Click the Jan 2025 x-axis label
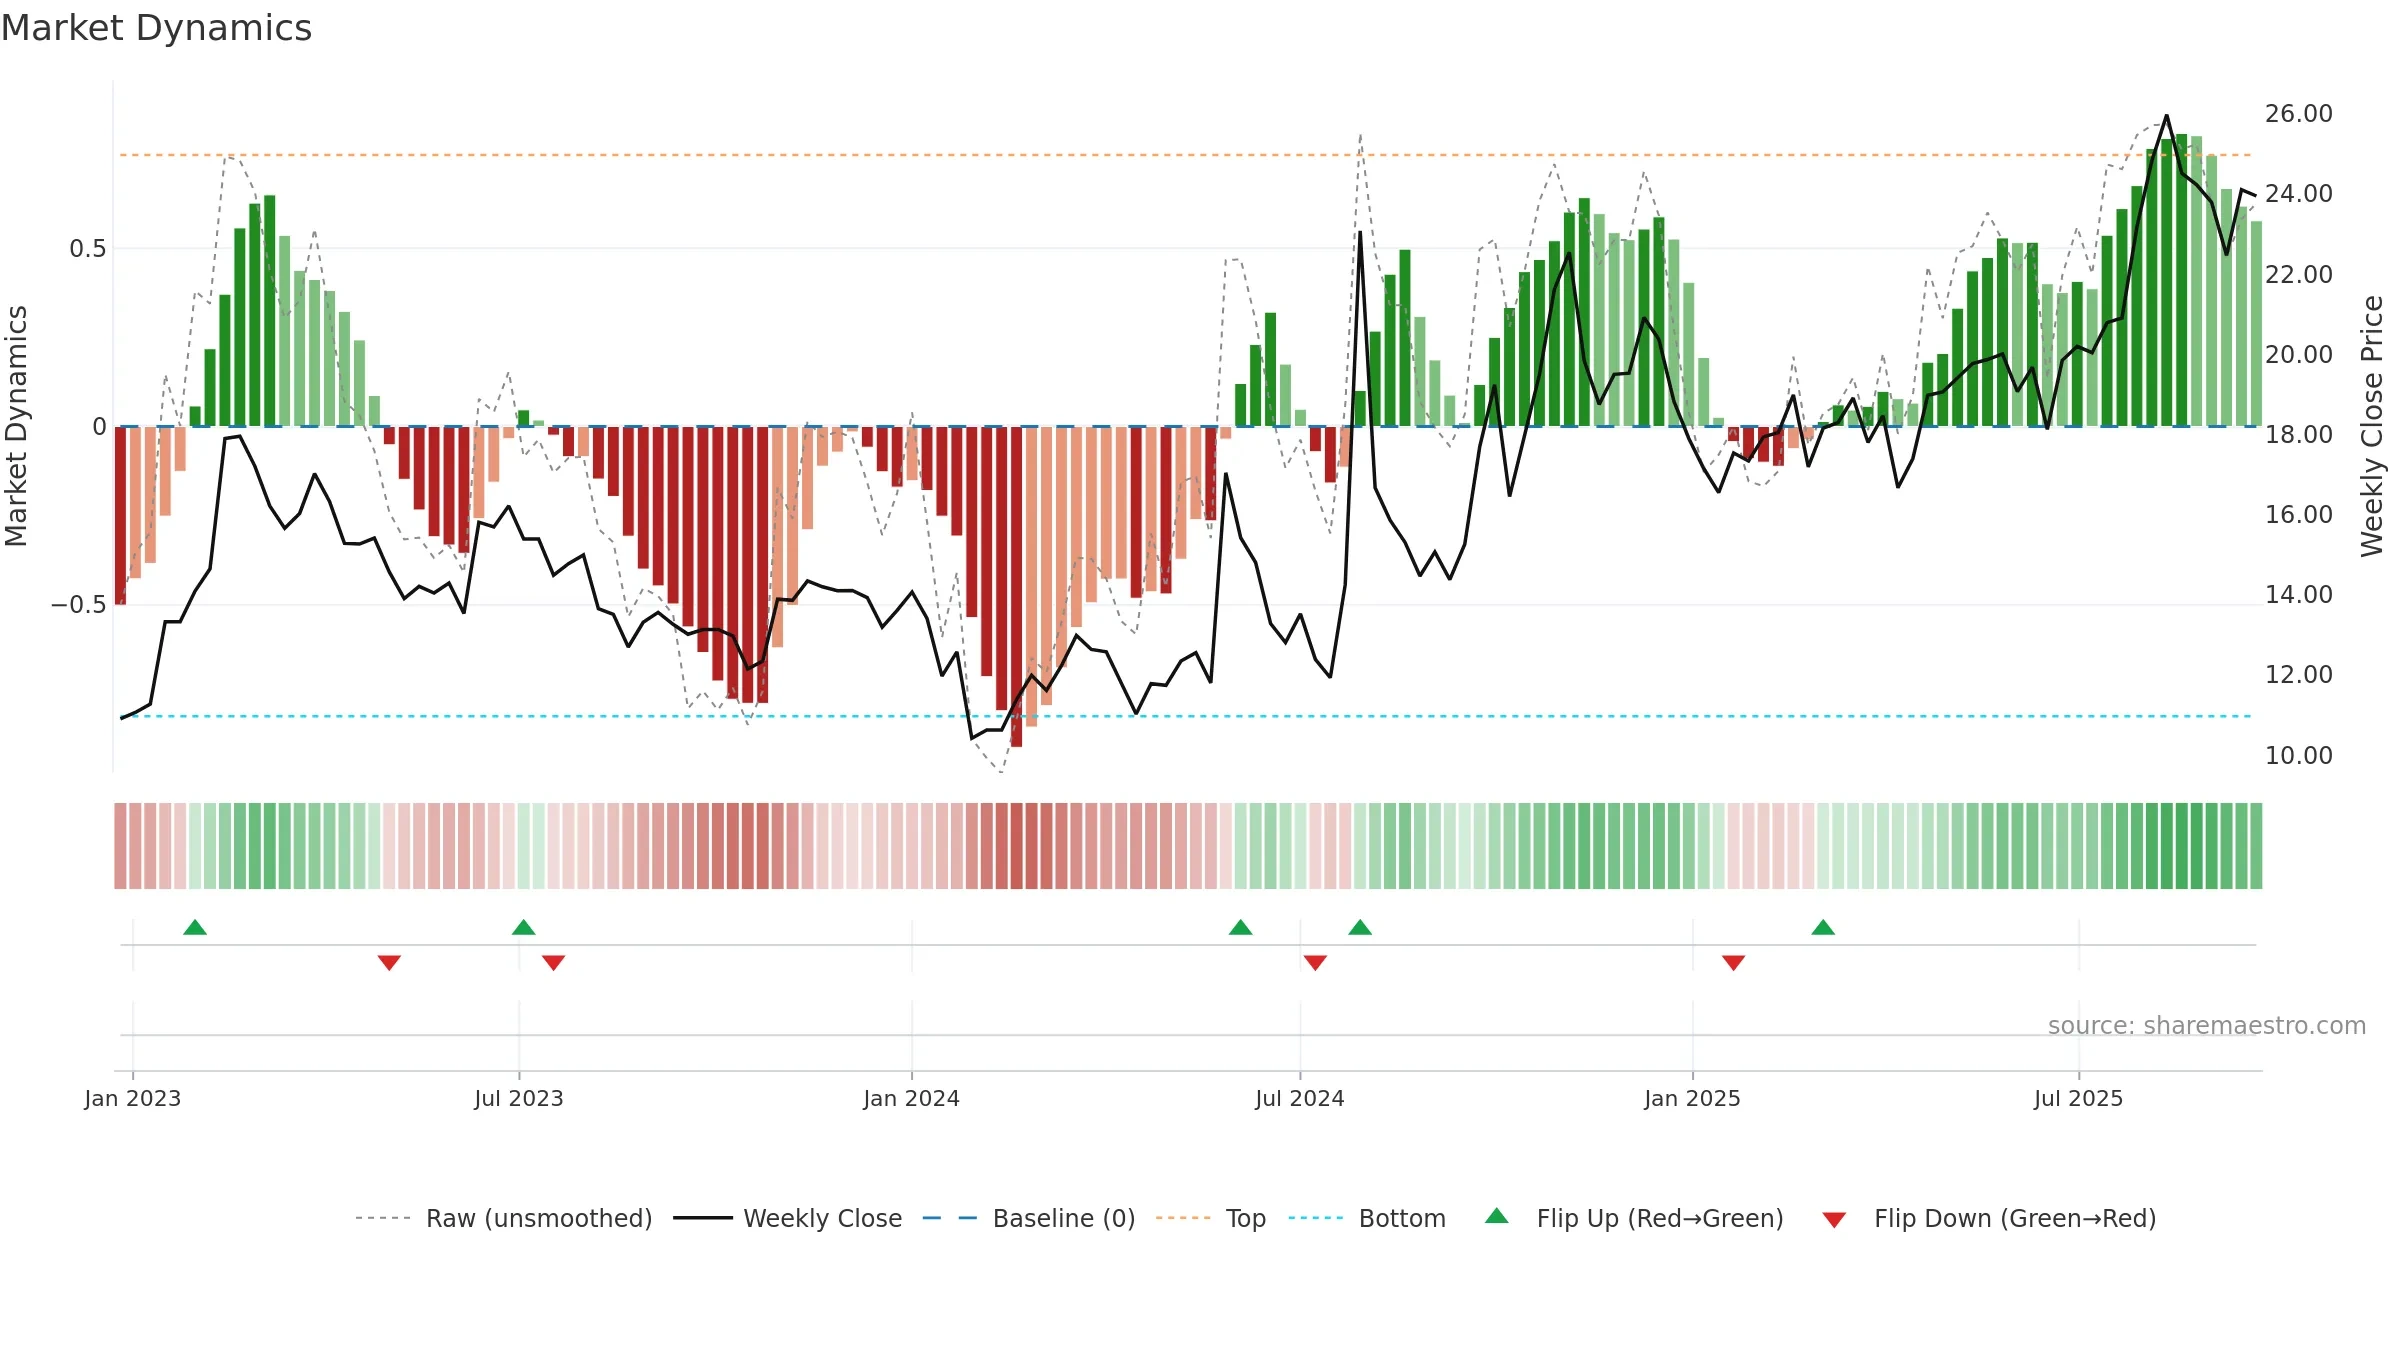 click(1693, 1098)
